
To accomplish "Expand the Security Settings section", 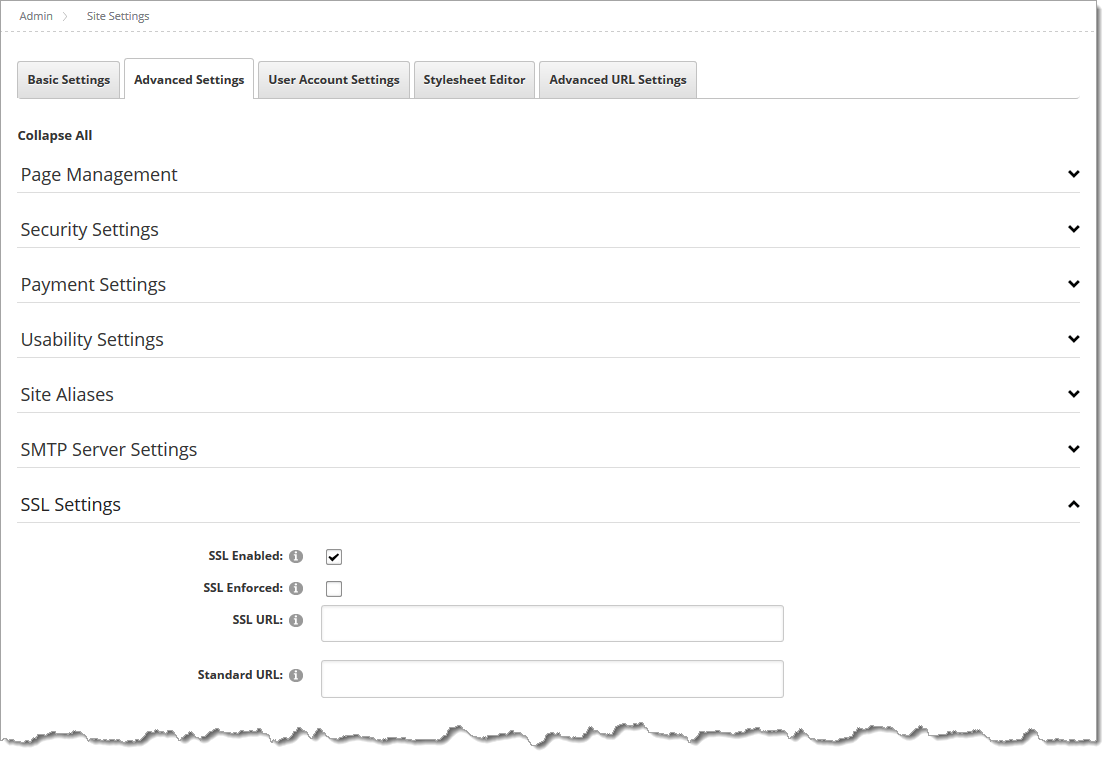I will [1074, 229].
